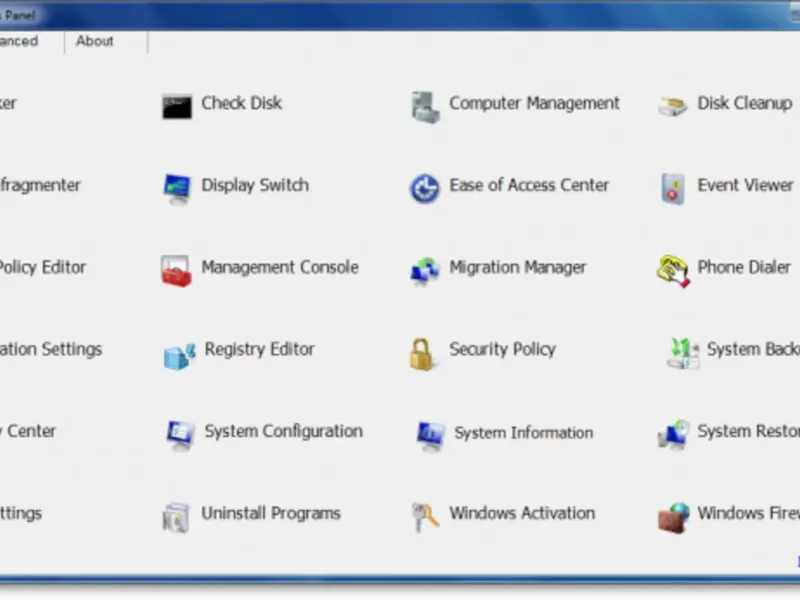Open the Registry Editor cube icon
The height and width of the screenshot is (600, 800).
click(x=180, y=356)
